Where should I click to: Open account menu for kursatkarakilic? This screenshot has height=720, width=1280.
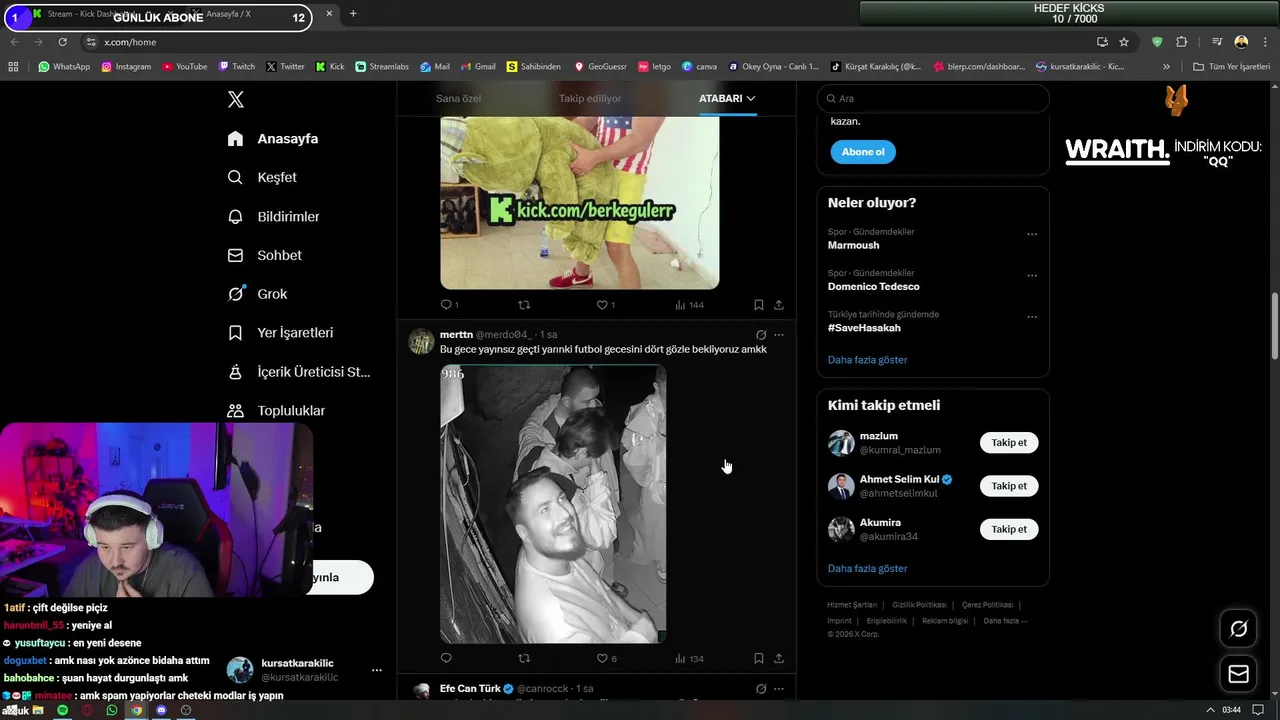pos(376,670)
